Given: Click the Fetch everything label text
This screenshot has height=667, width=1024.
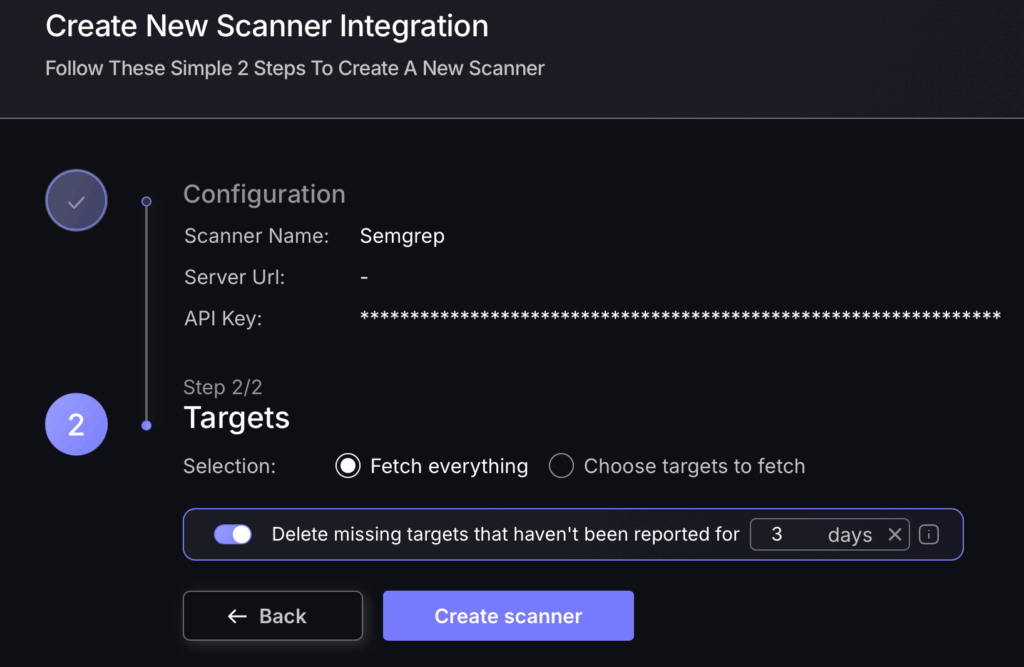Looking at the screenshot, I should click(x=449, y=466).
